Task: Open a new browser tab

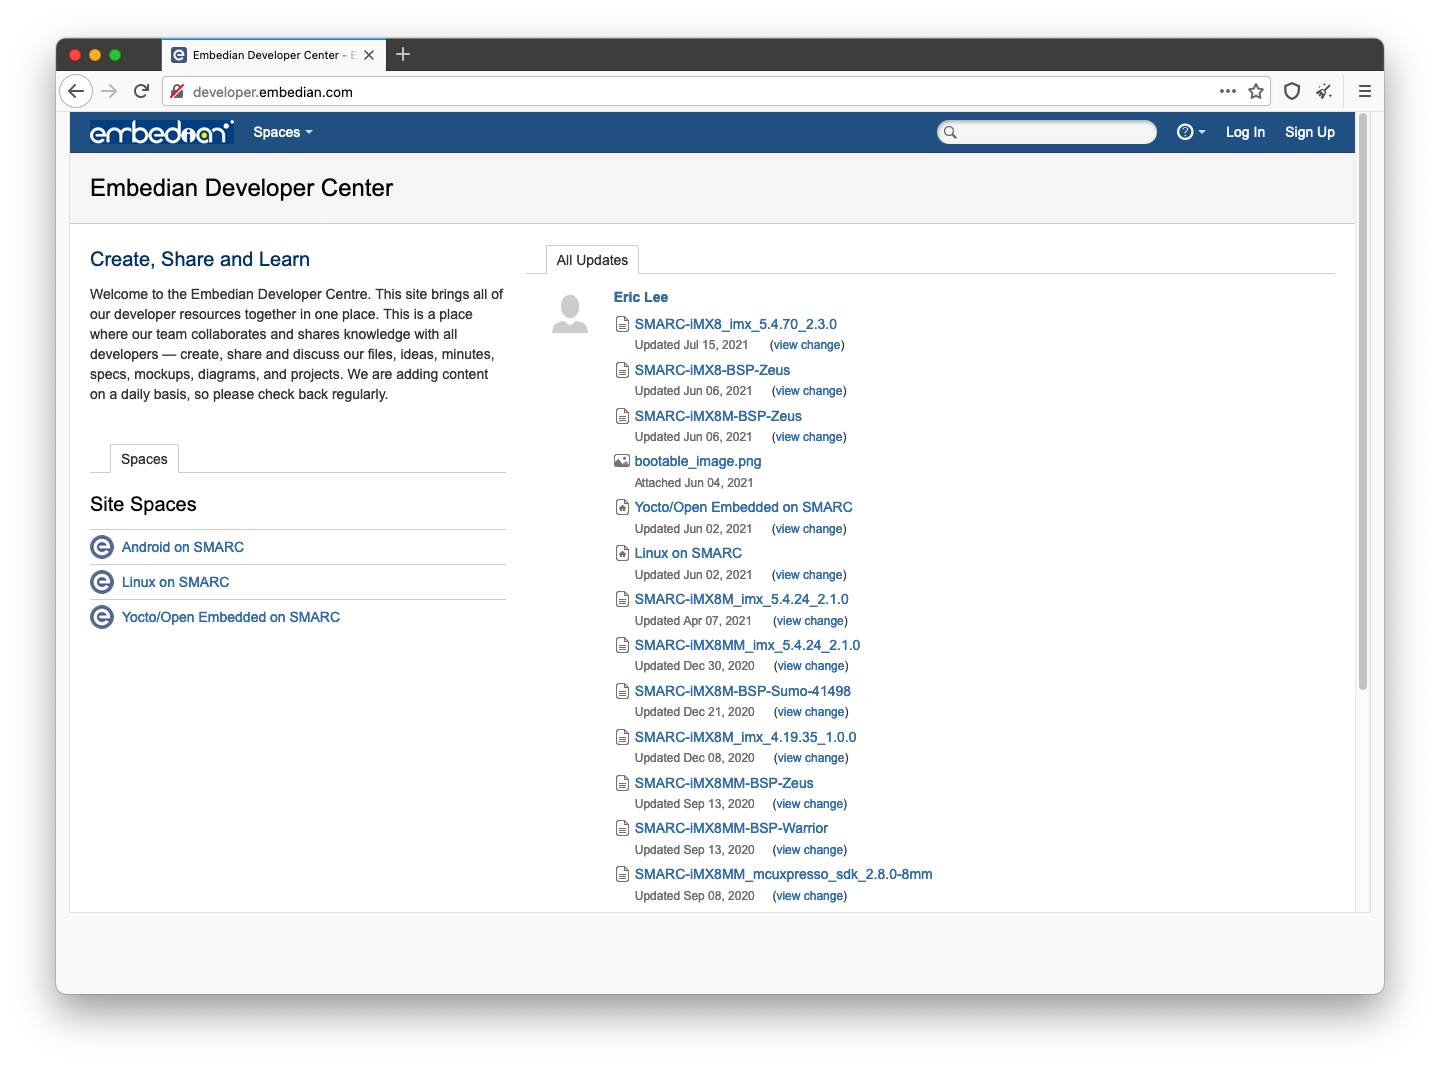Action: (403, 54)
